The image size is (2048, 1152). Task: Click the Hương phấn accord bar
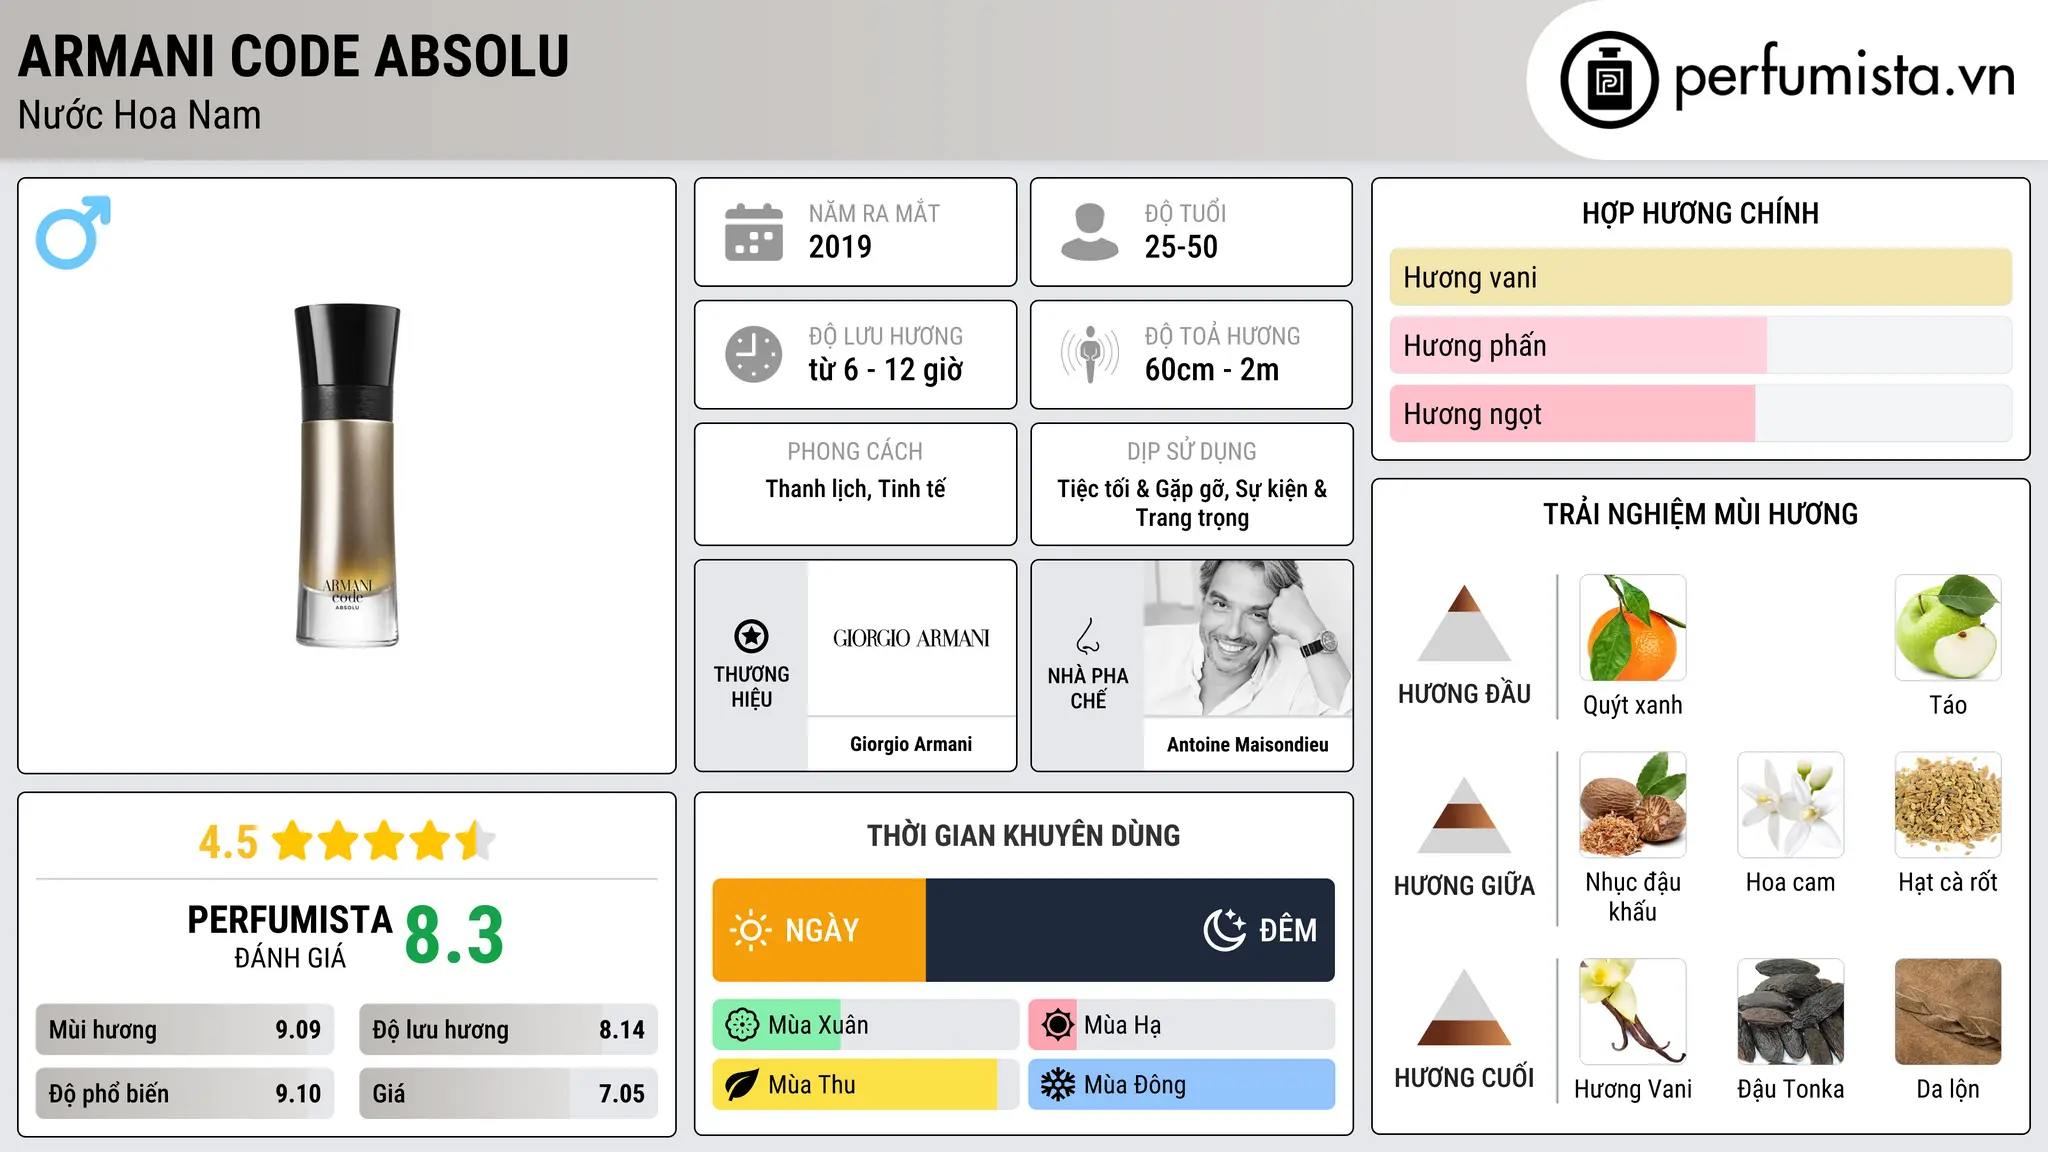[x=1701, y=345]
